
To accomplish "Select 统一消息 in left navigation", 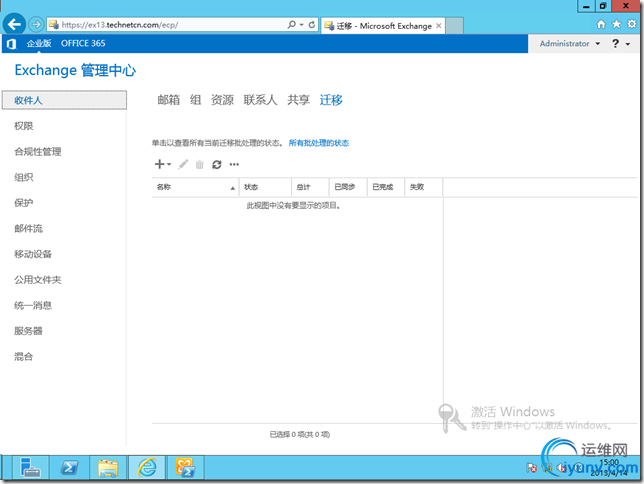I will [x=33, y=305].
